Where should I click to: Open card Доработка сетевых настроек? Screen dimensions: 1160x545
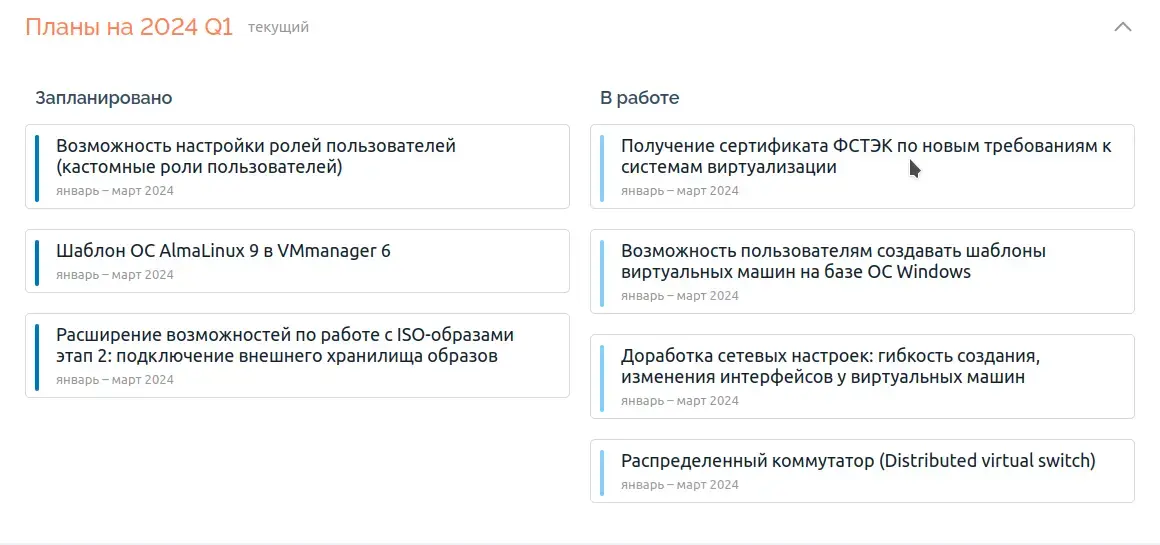(862, 376)
